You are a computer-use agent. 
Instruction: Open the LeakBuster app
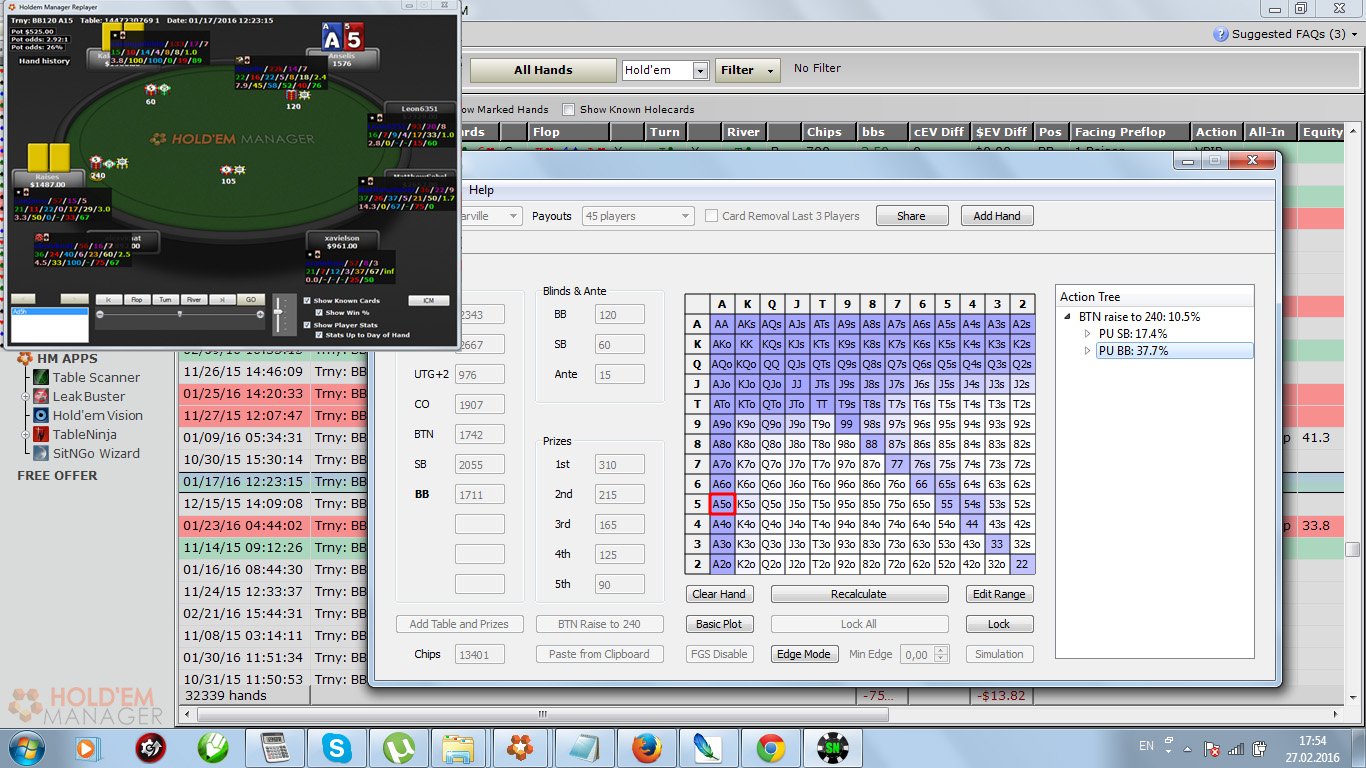click(x=87, y=396)
